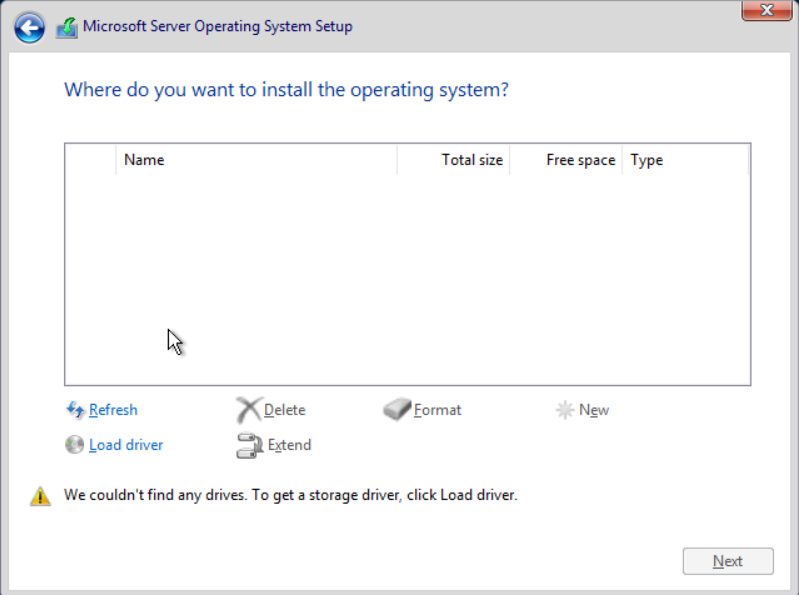
Task: Click the Extend partition icon
Action: pos(250,446)
